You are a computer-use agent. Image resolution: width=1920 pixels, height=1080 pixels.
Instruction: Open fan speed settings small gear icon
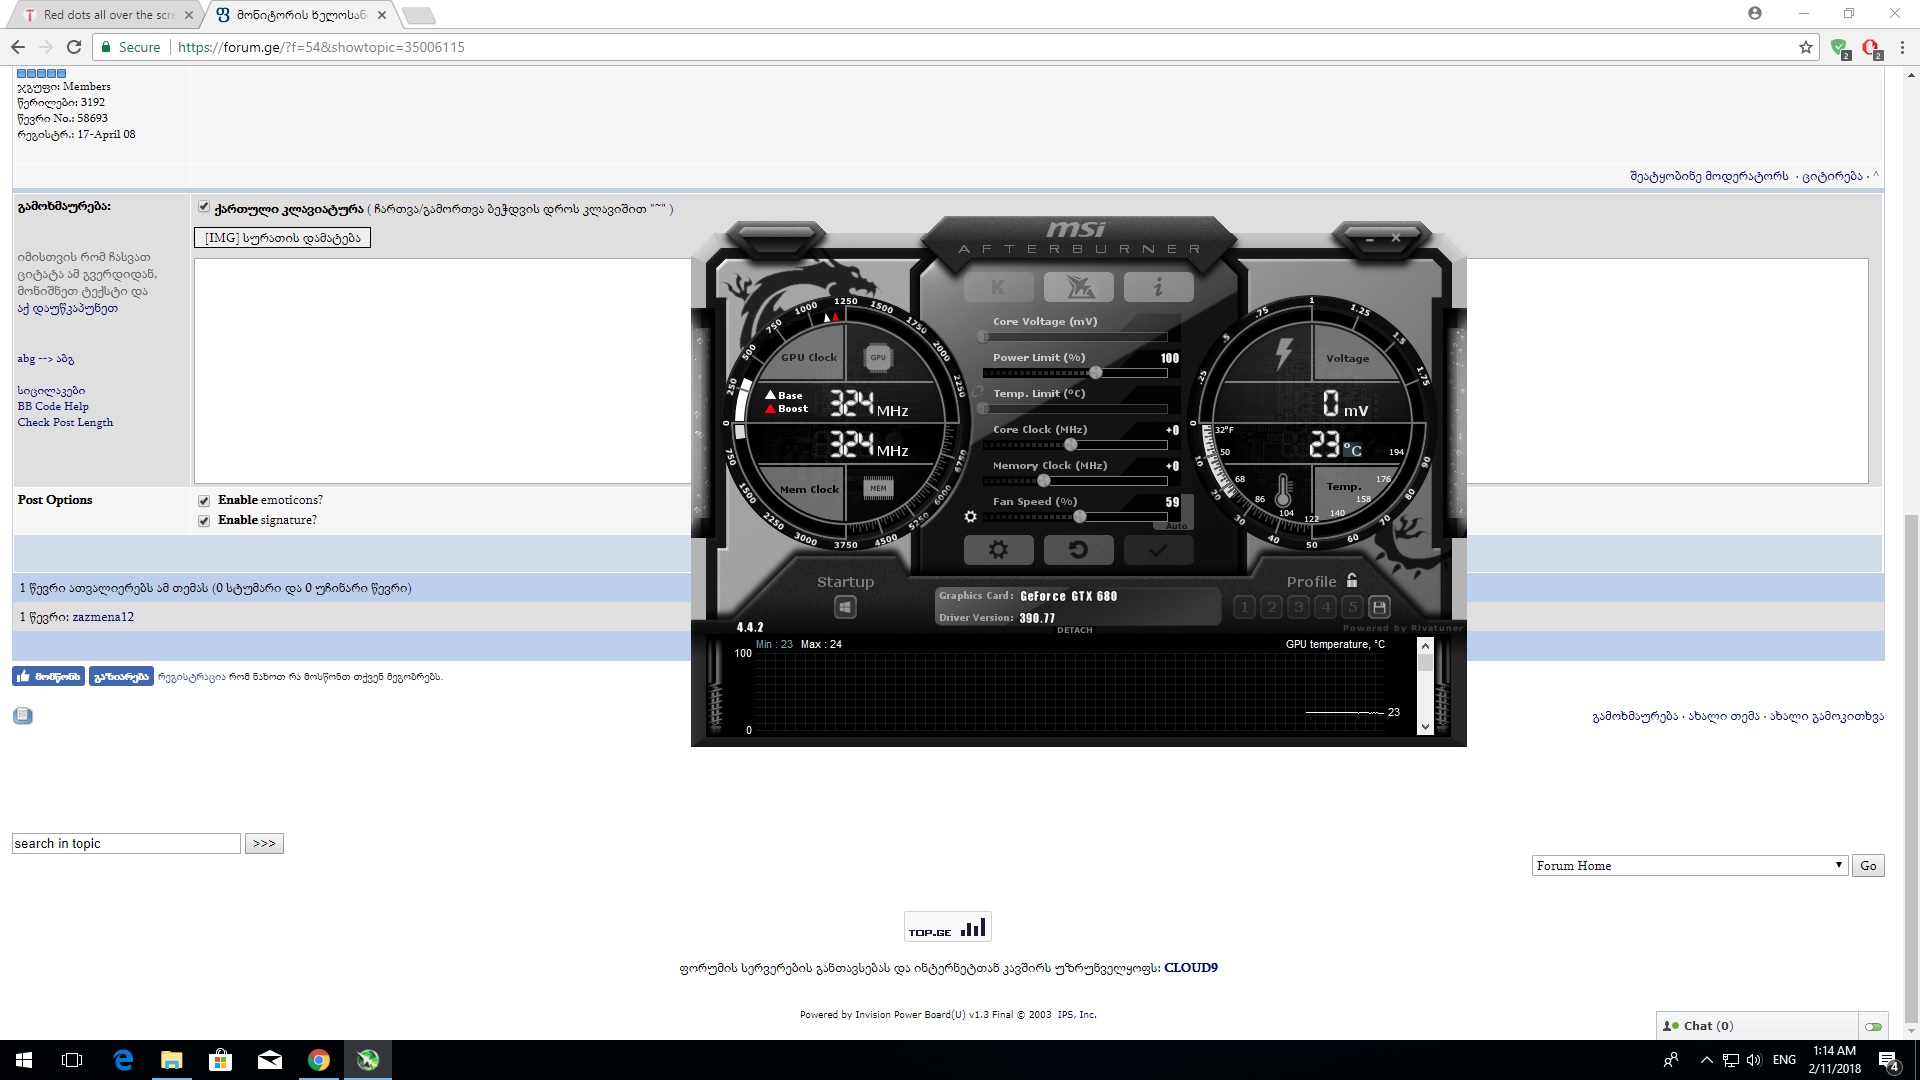click(x=970, y=517)
